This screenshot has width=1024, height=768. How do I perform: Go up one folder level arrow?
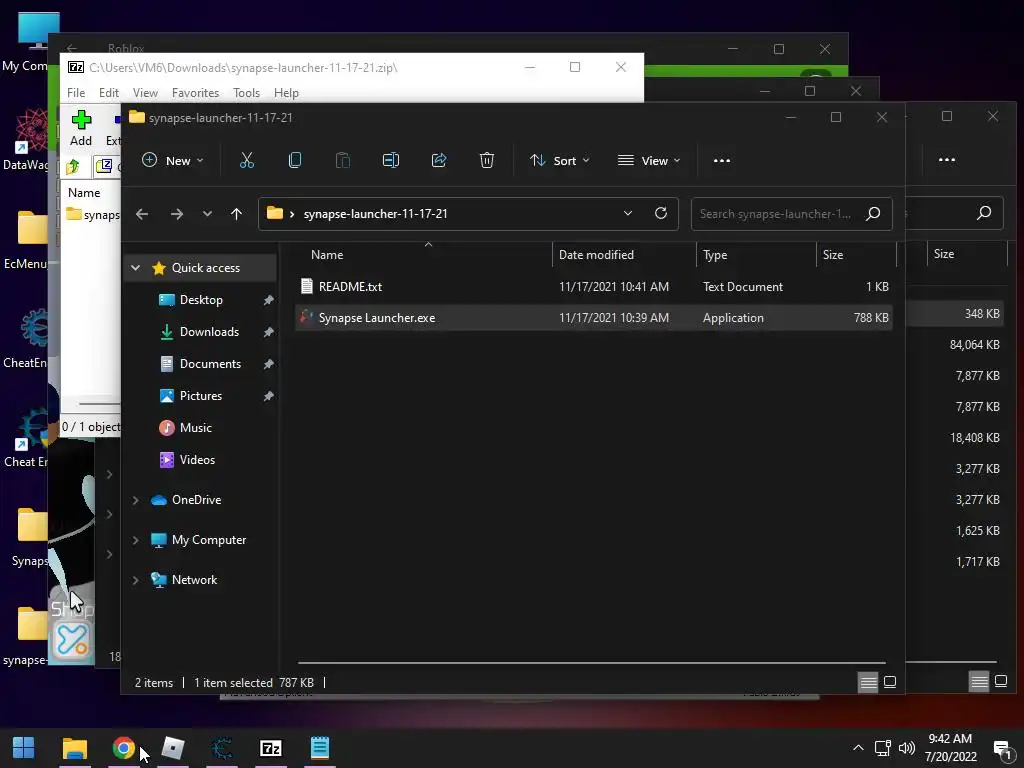(x=236, y=214)
